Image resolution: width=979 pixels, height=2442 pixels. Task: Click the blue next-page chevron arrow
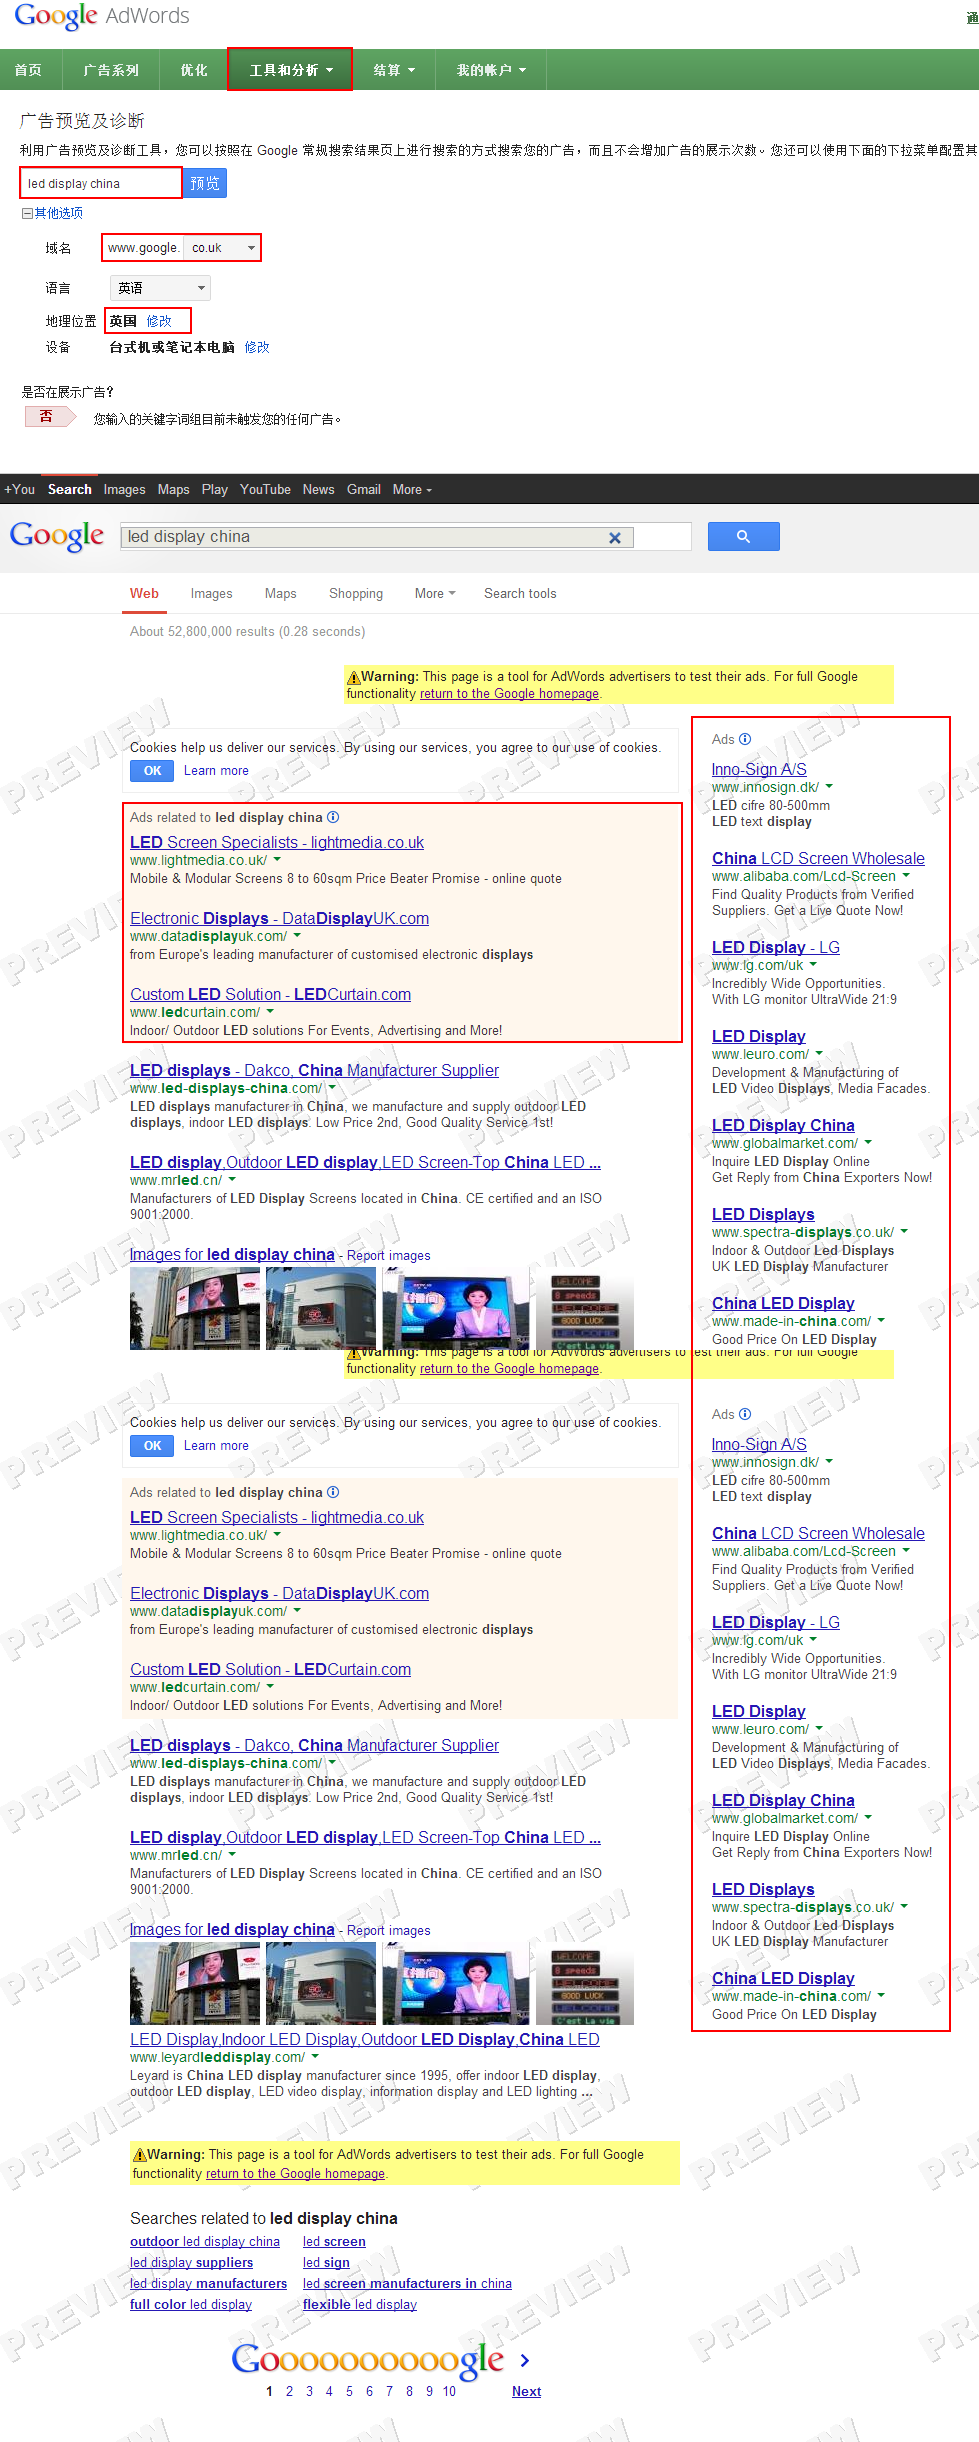[525, 2360]
